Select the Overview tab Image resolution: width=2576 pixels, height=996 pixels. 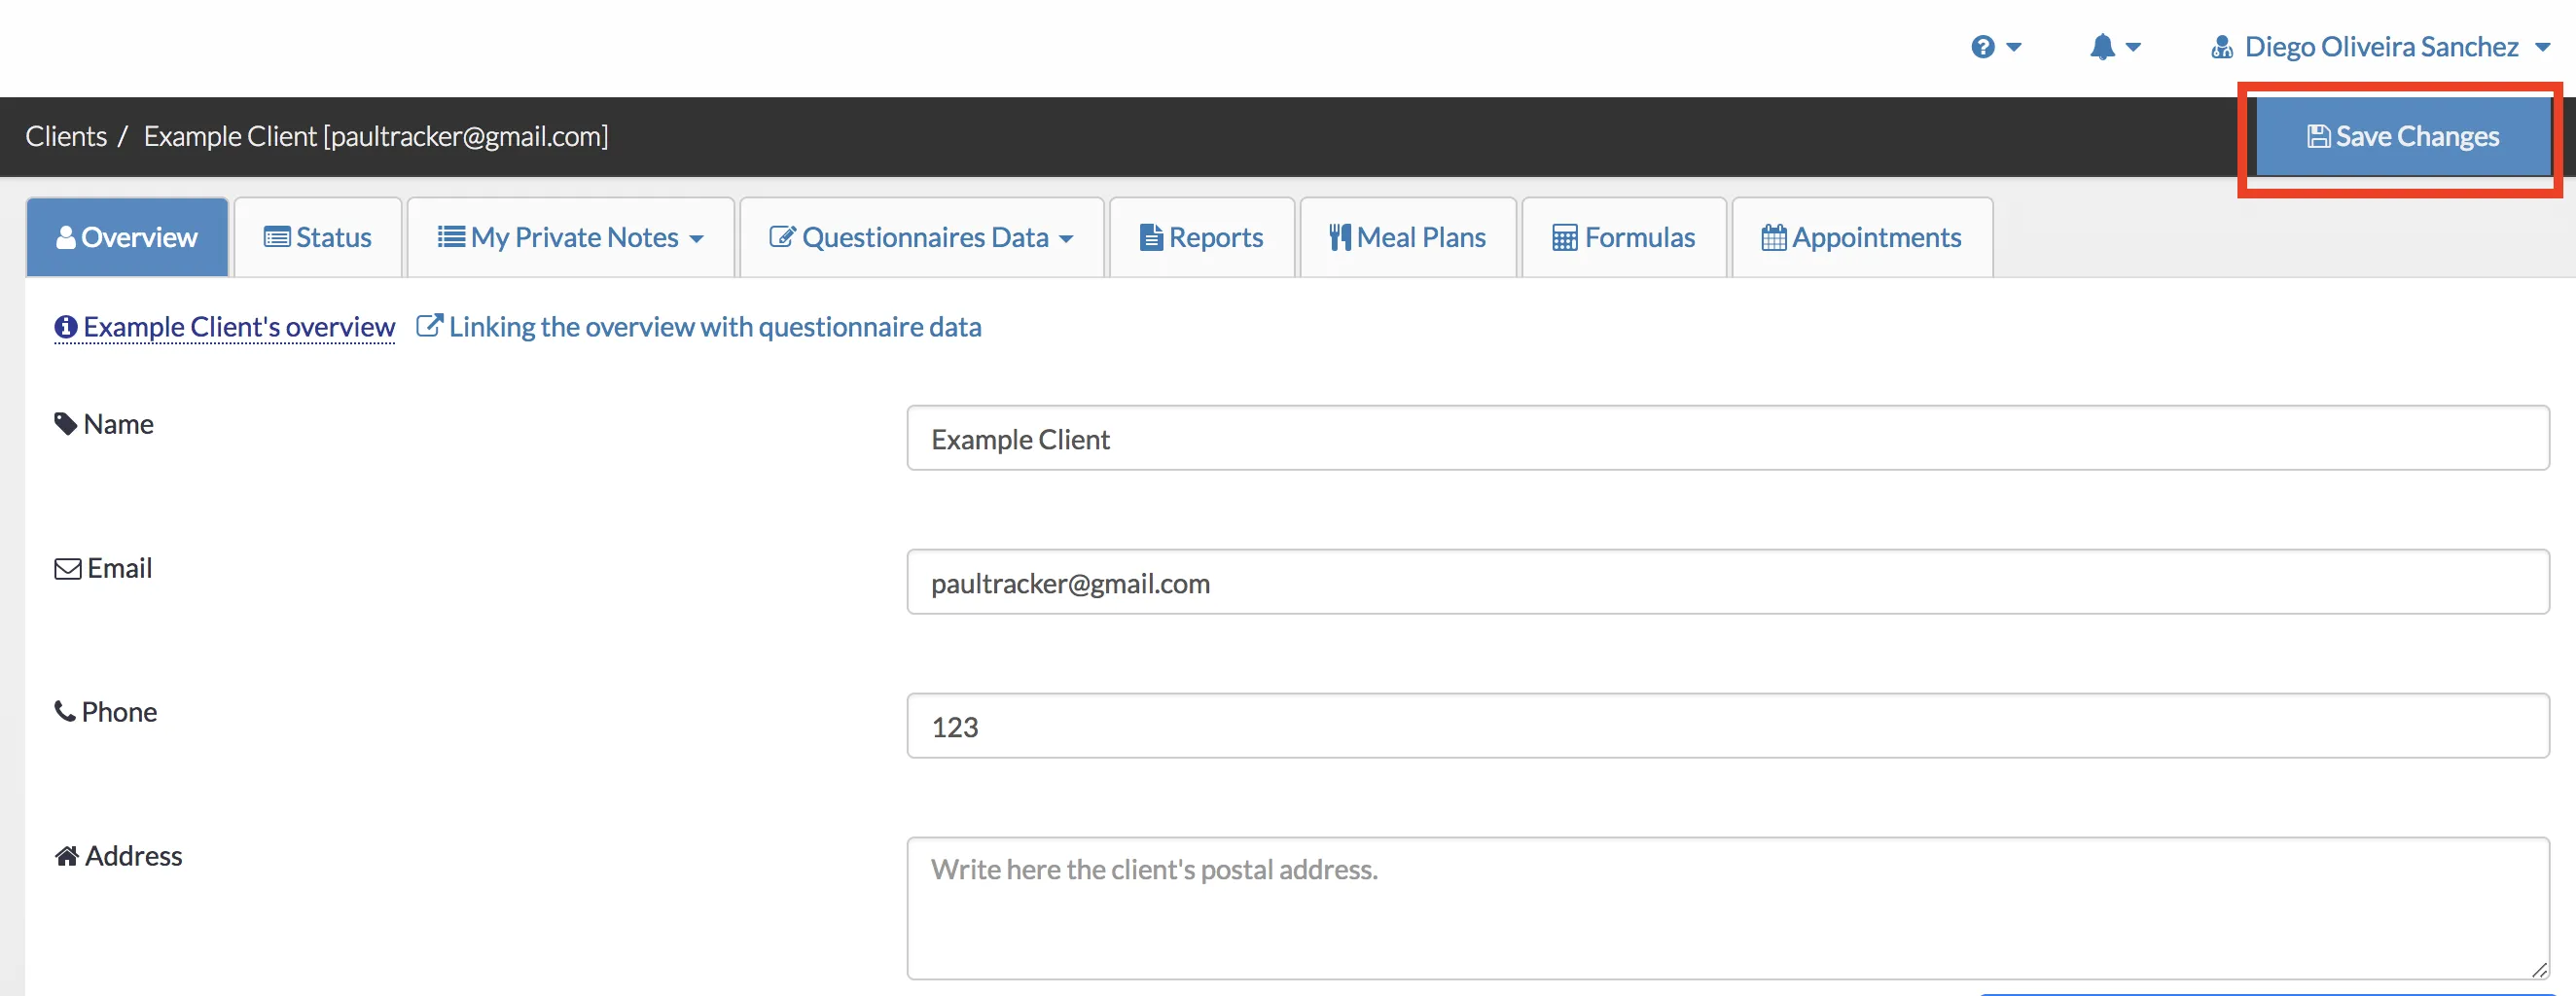coord(127,238)
